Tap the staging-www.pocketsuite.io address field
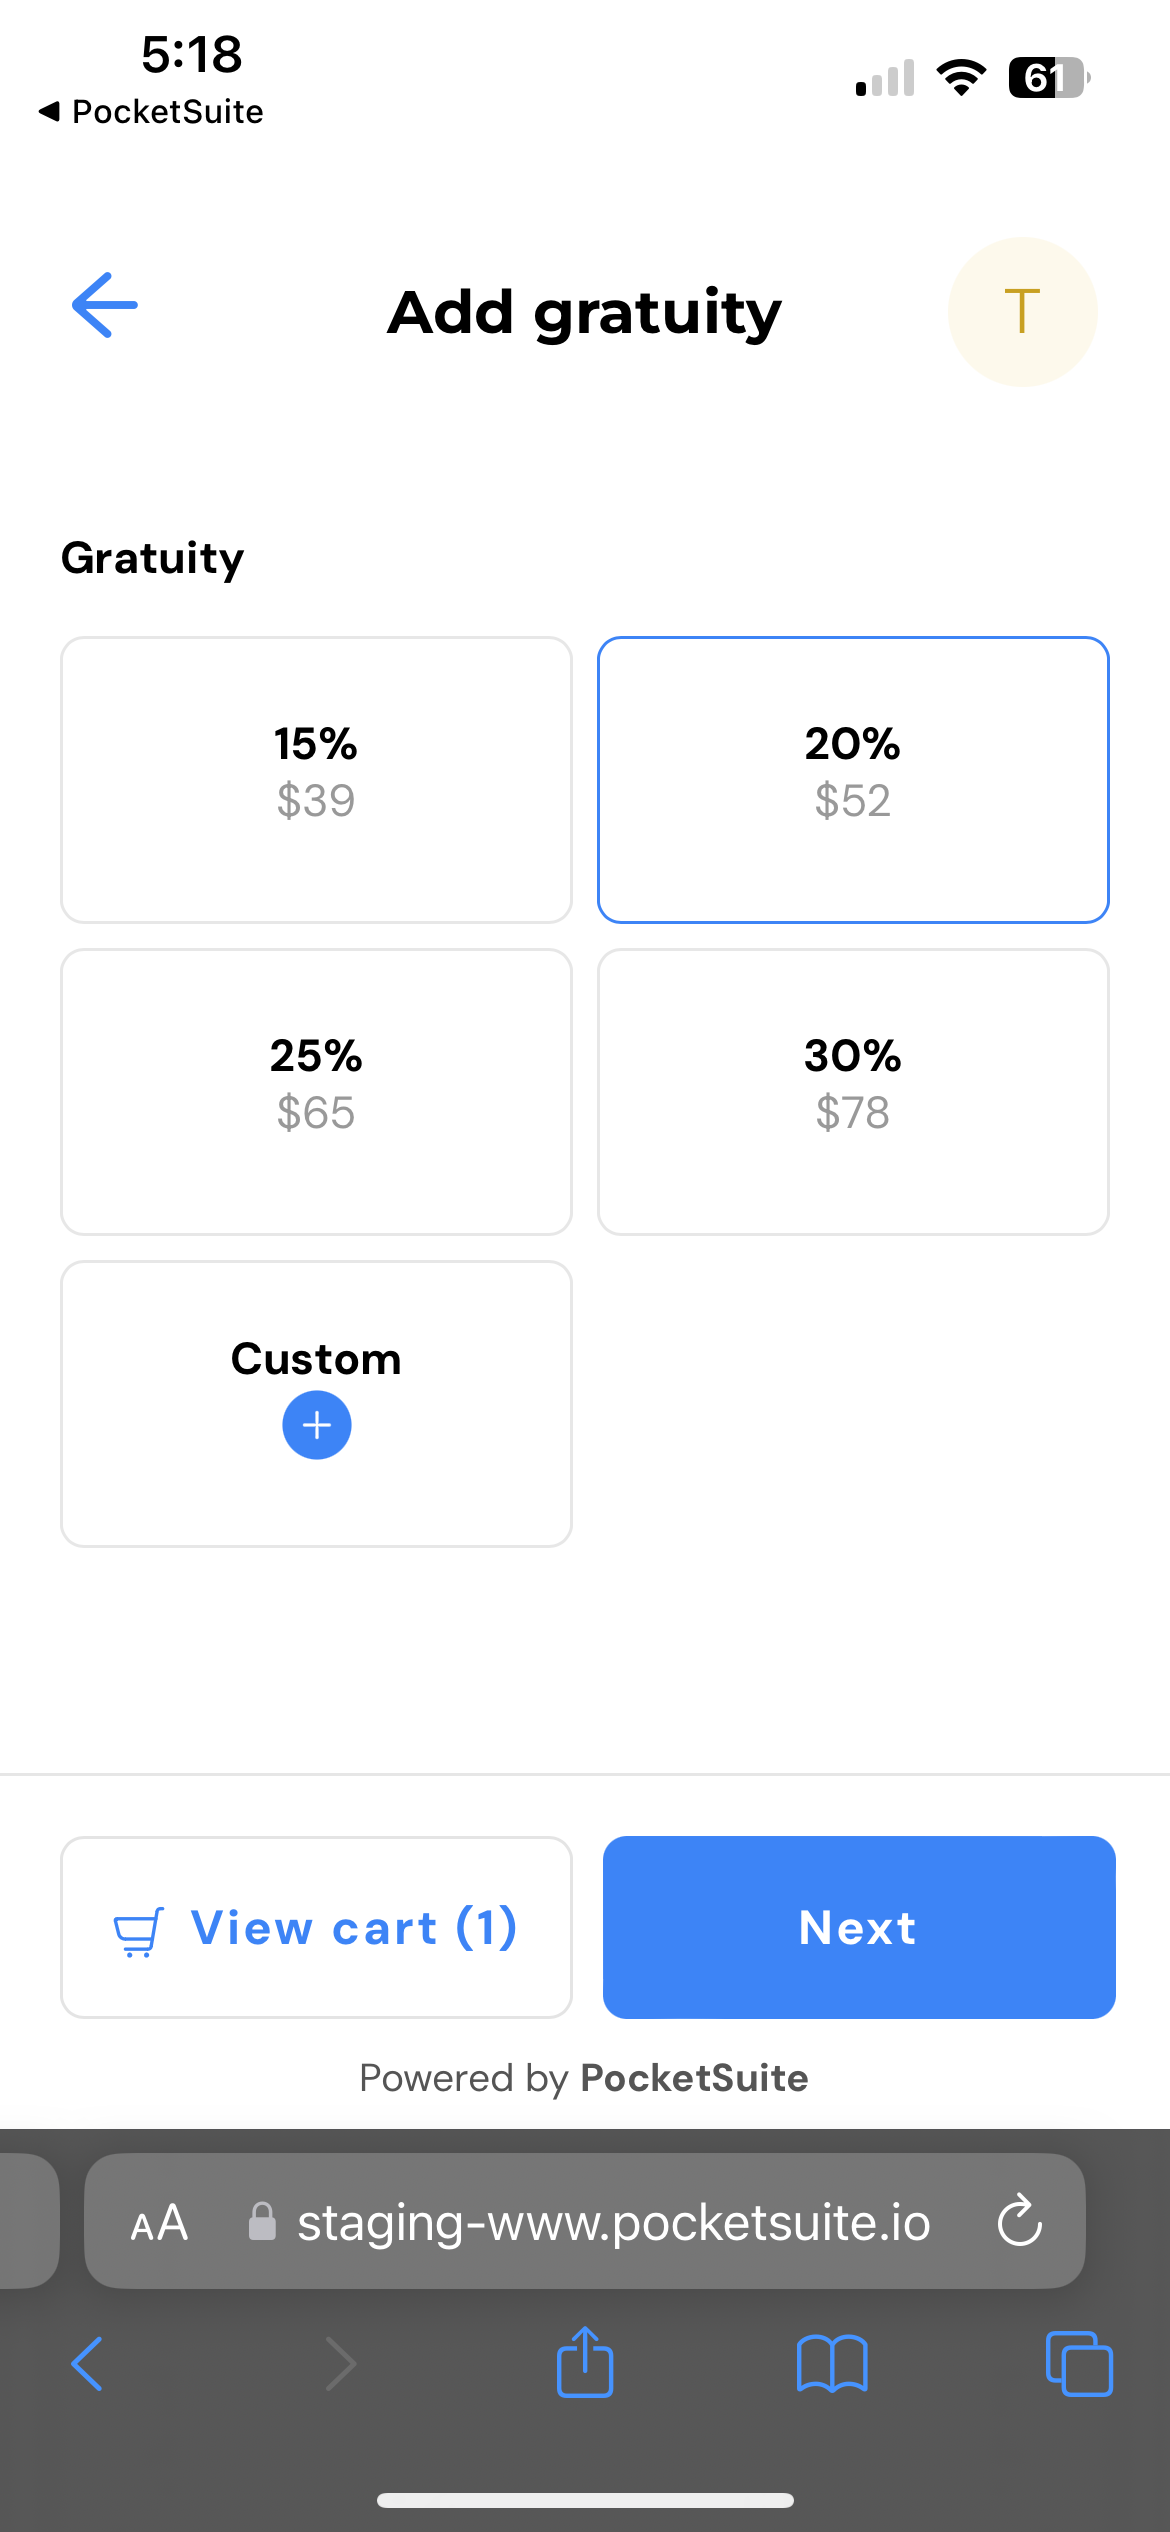 click(612, 2222)
